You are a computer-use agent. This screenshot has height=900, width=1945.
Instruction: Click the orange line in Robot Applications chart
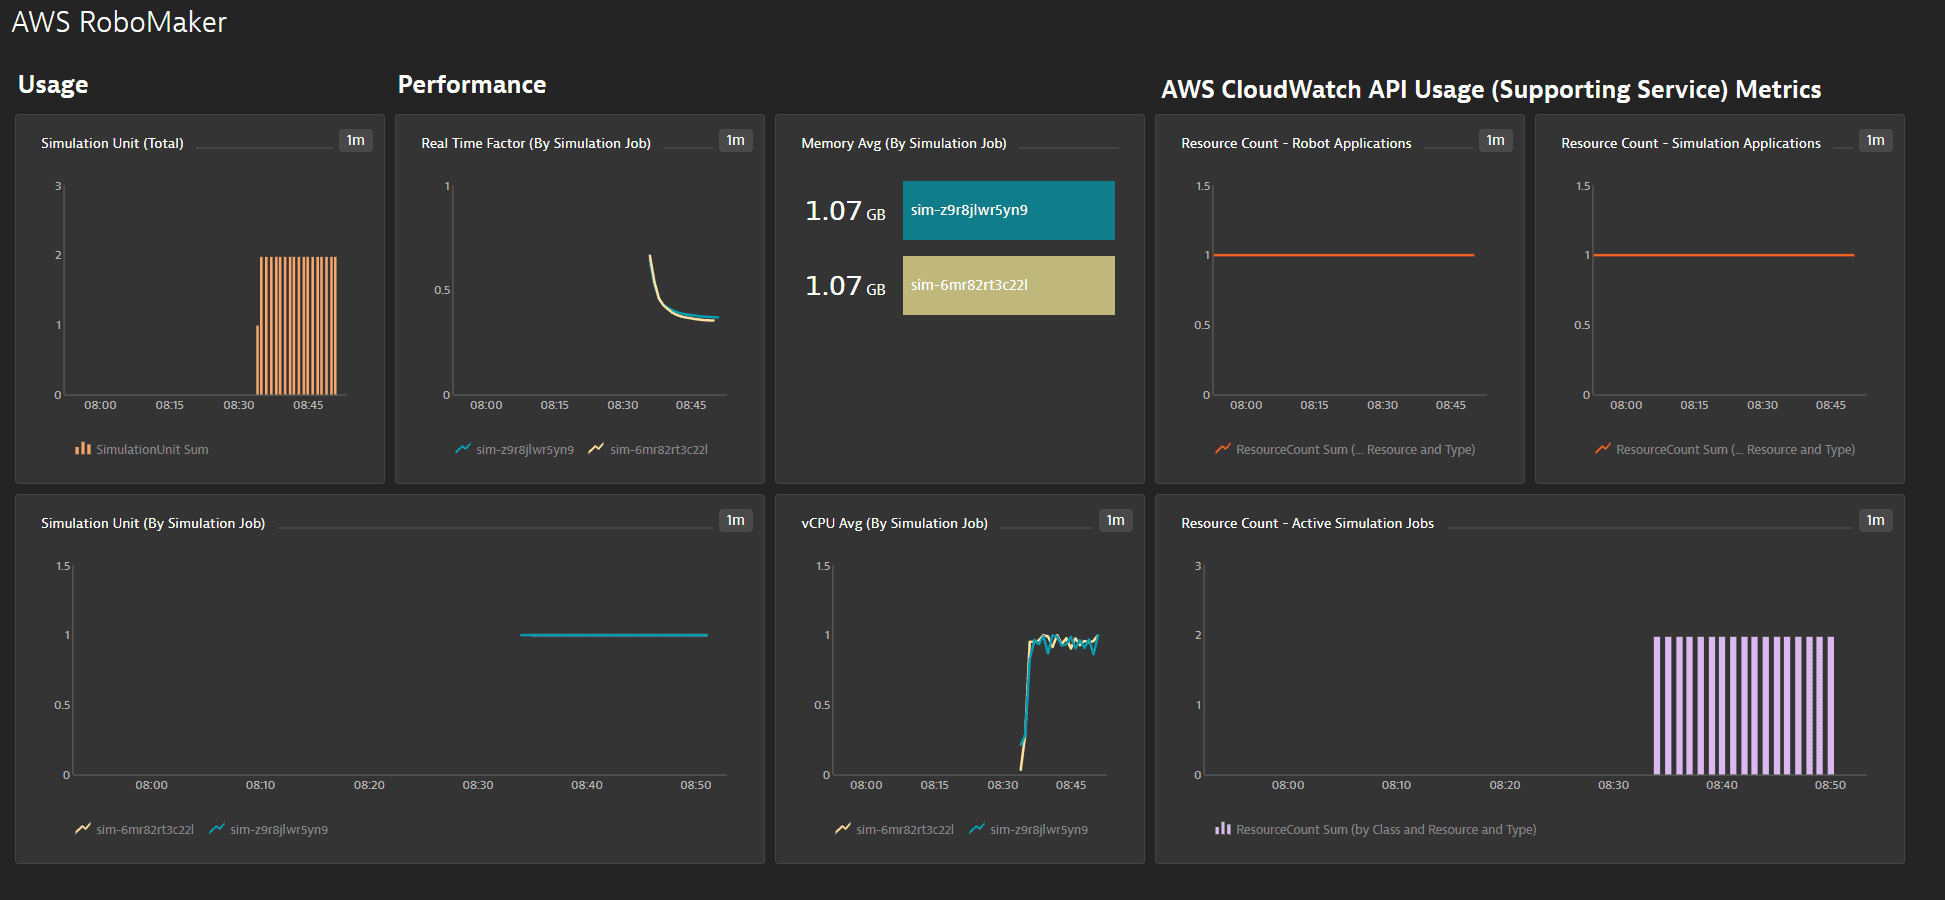tap(1344, 255)
